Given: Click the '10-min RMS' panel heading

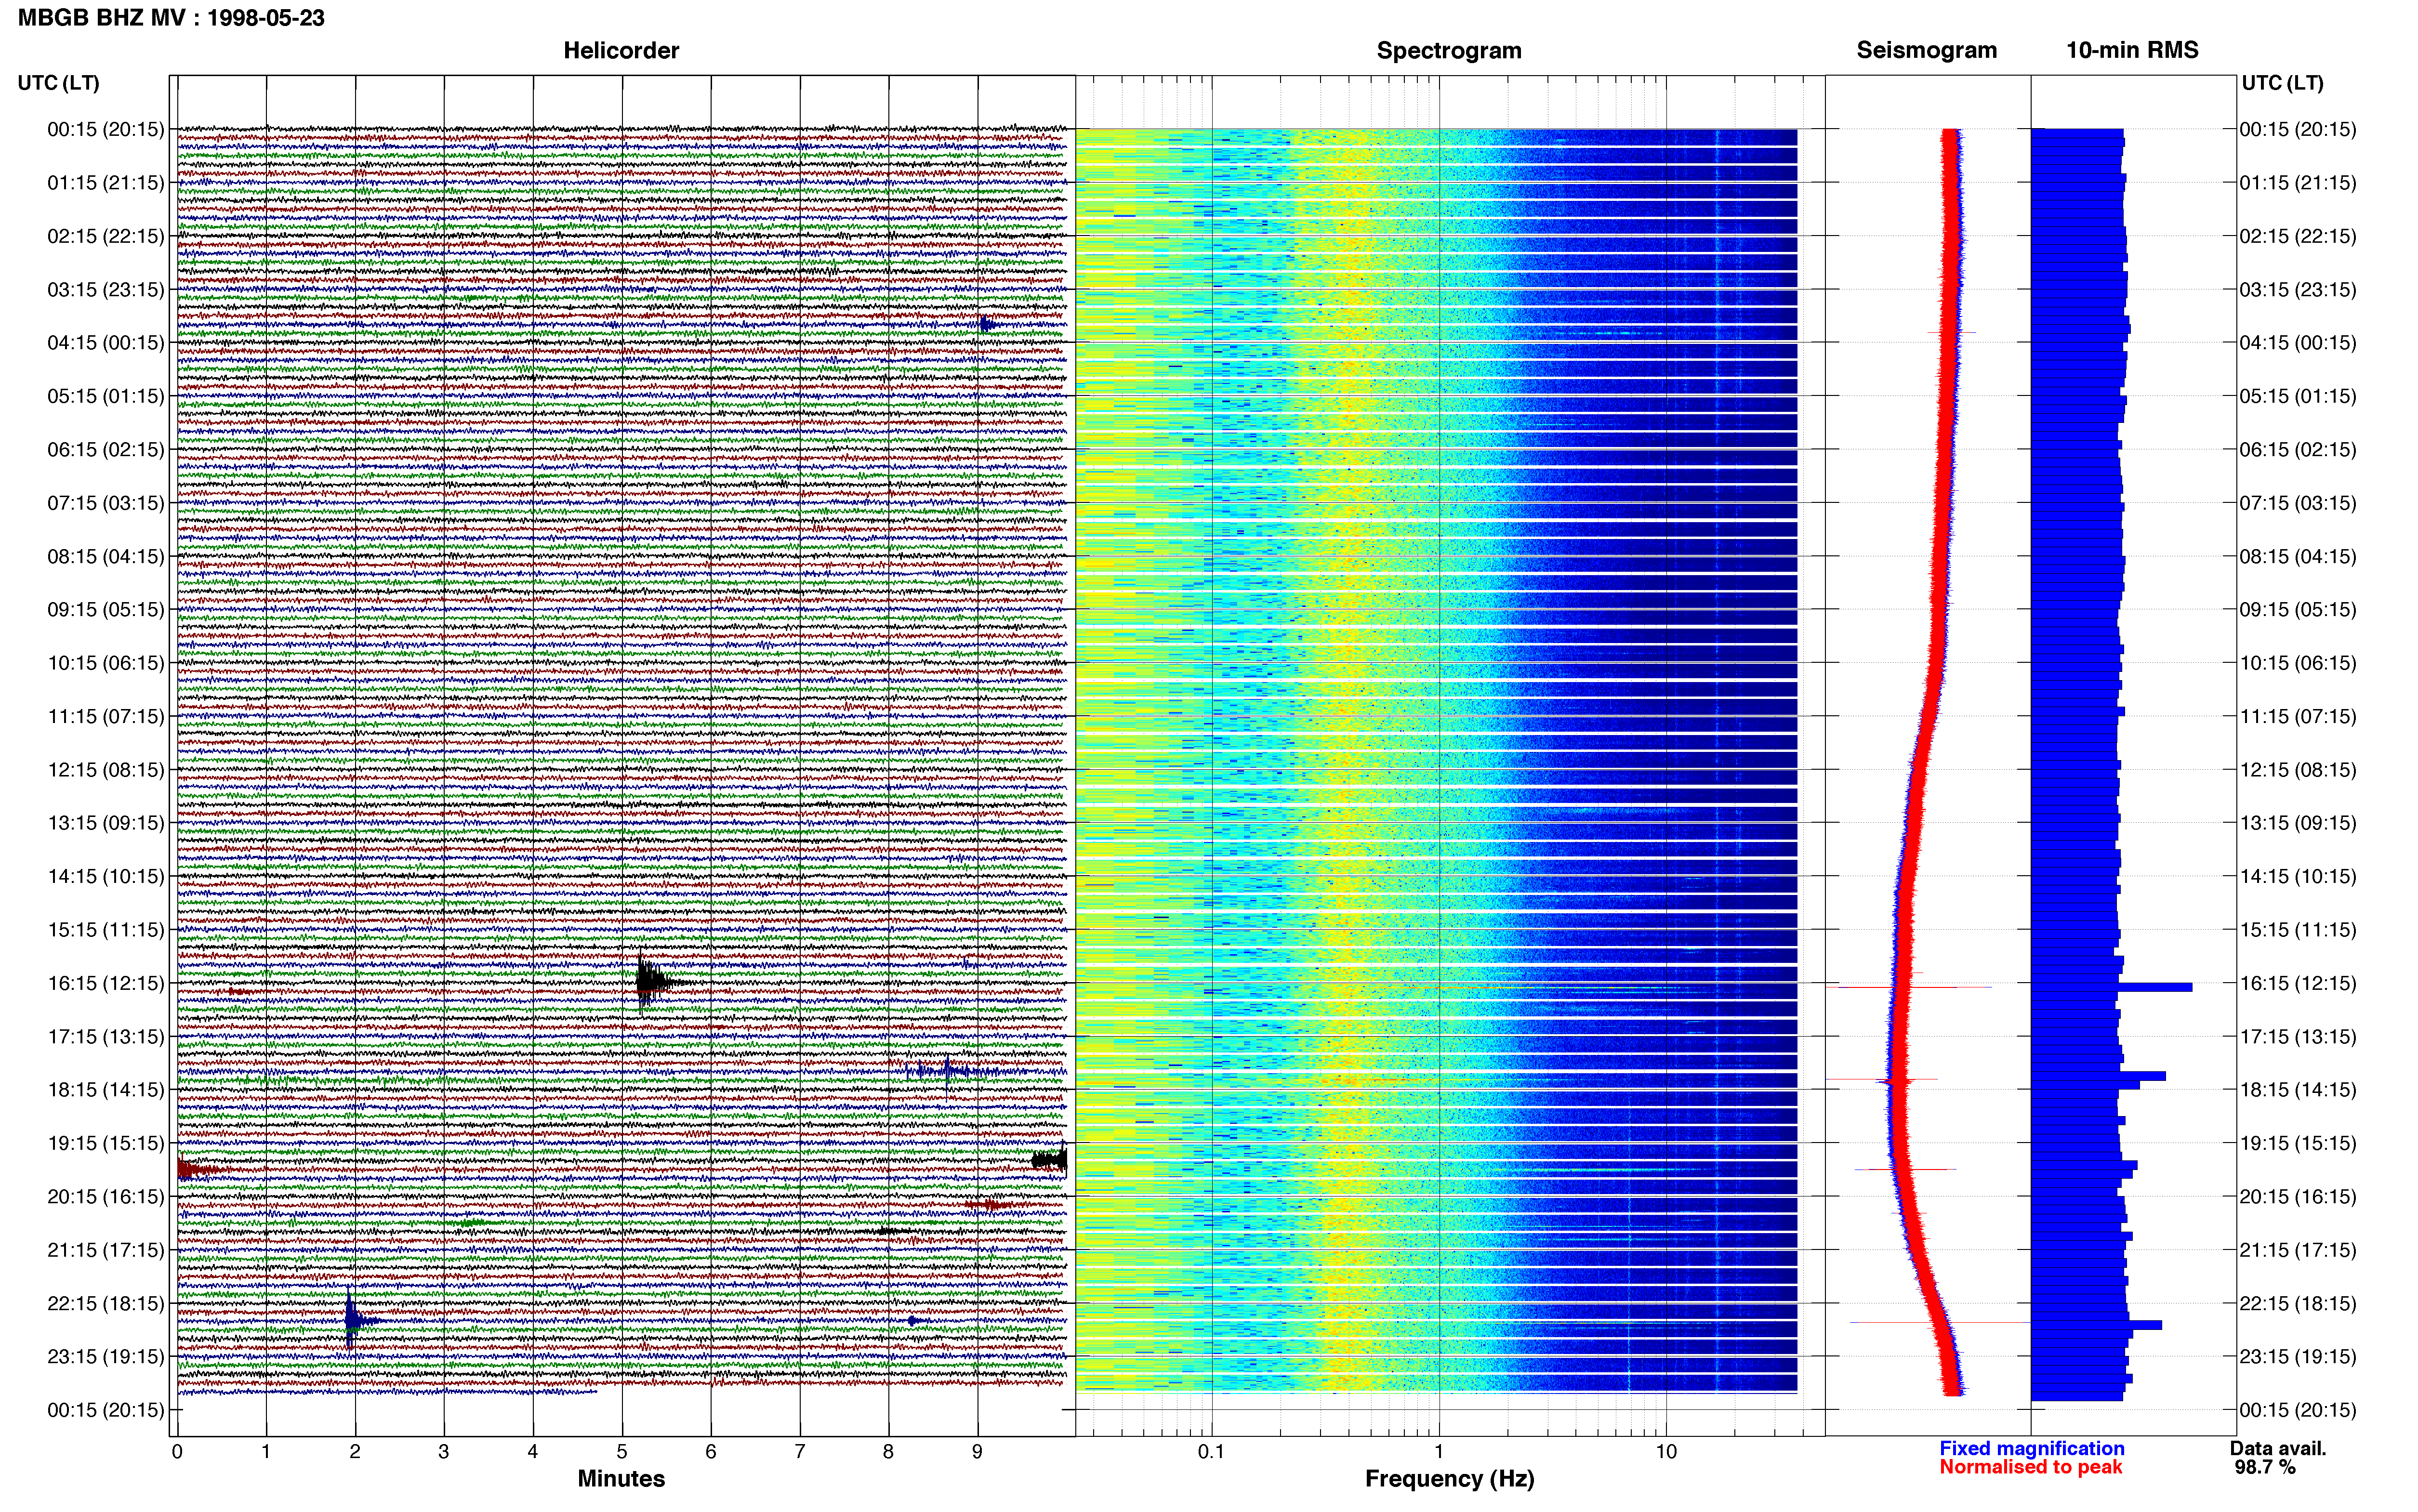Looking at the screenshot, I should (x=2132, y=51).
